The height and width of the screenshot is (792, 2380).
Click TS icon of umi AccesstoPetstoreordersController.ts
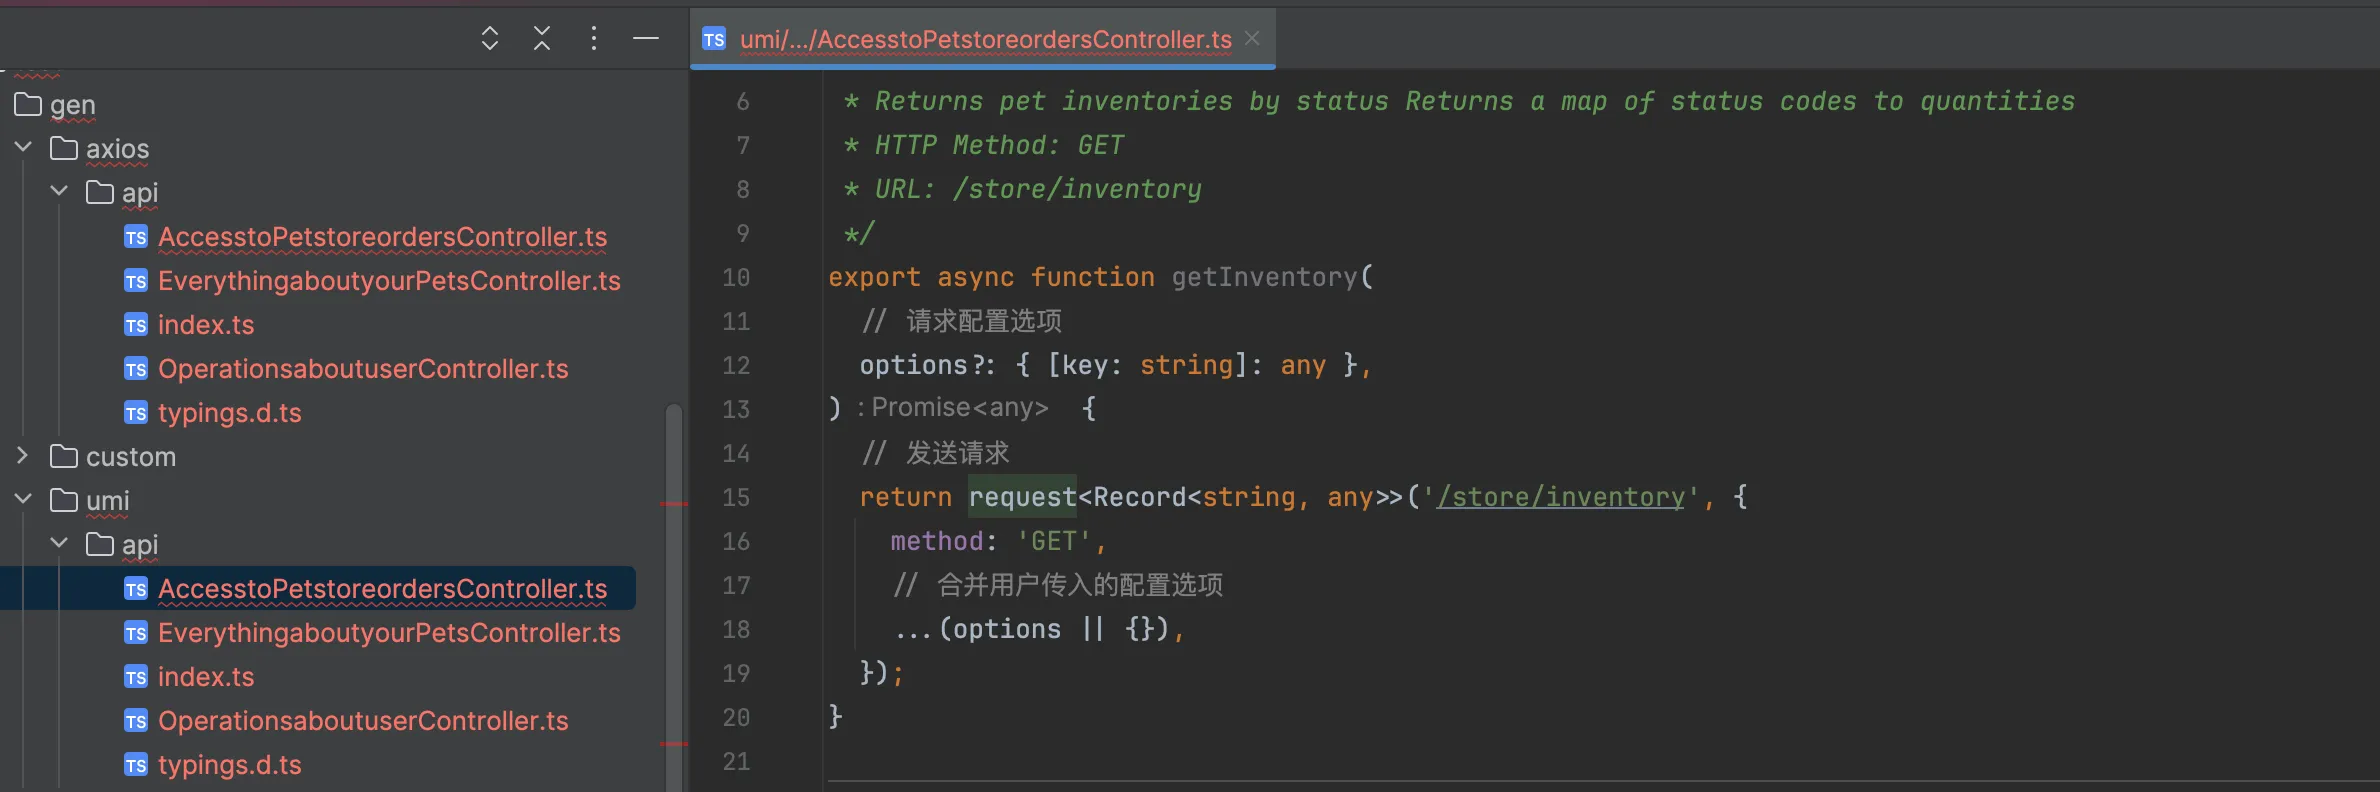click(136, 589)
